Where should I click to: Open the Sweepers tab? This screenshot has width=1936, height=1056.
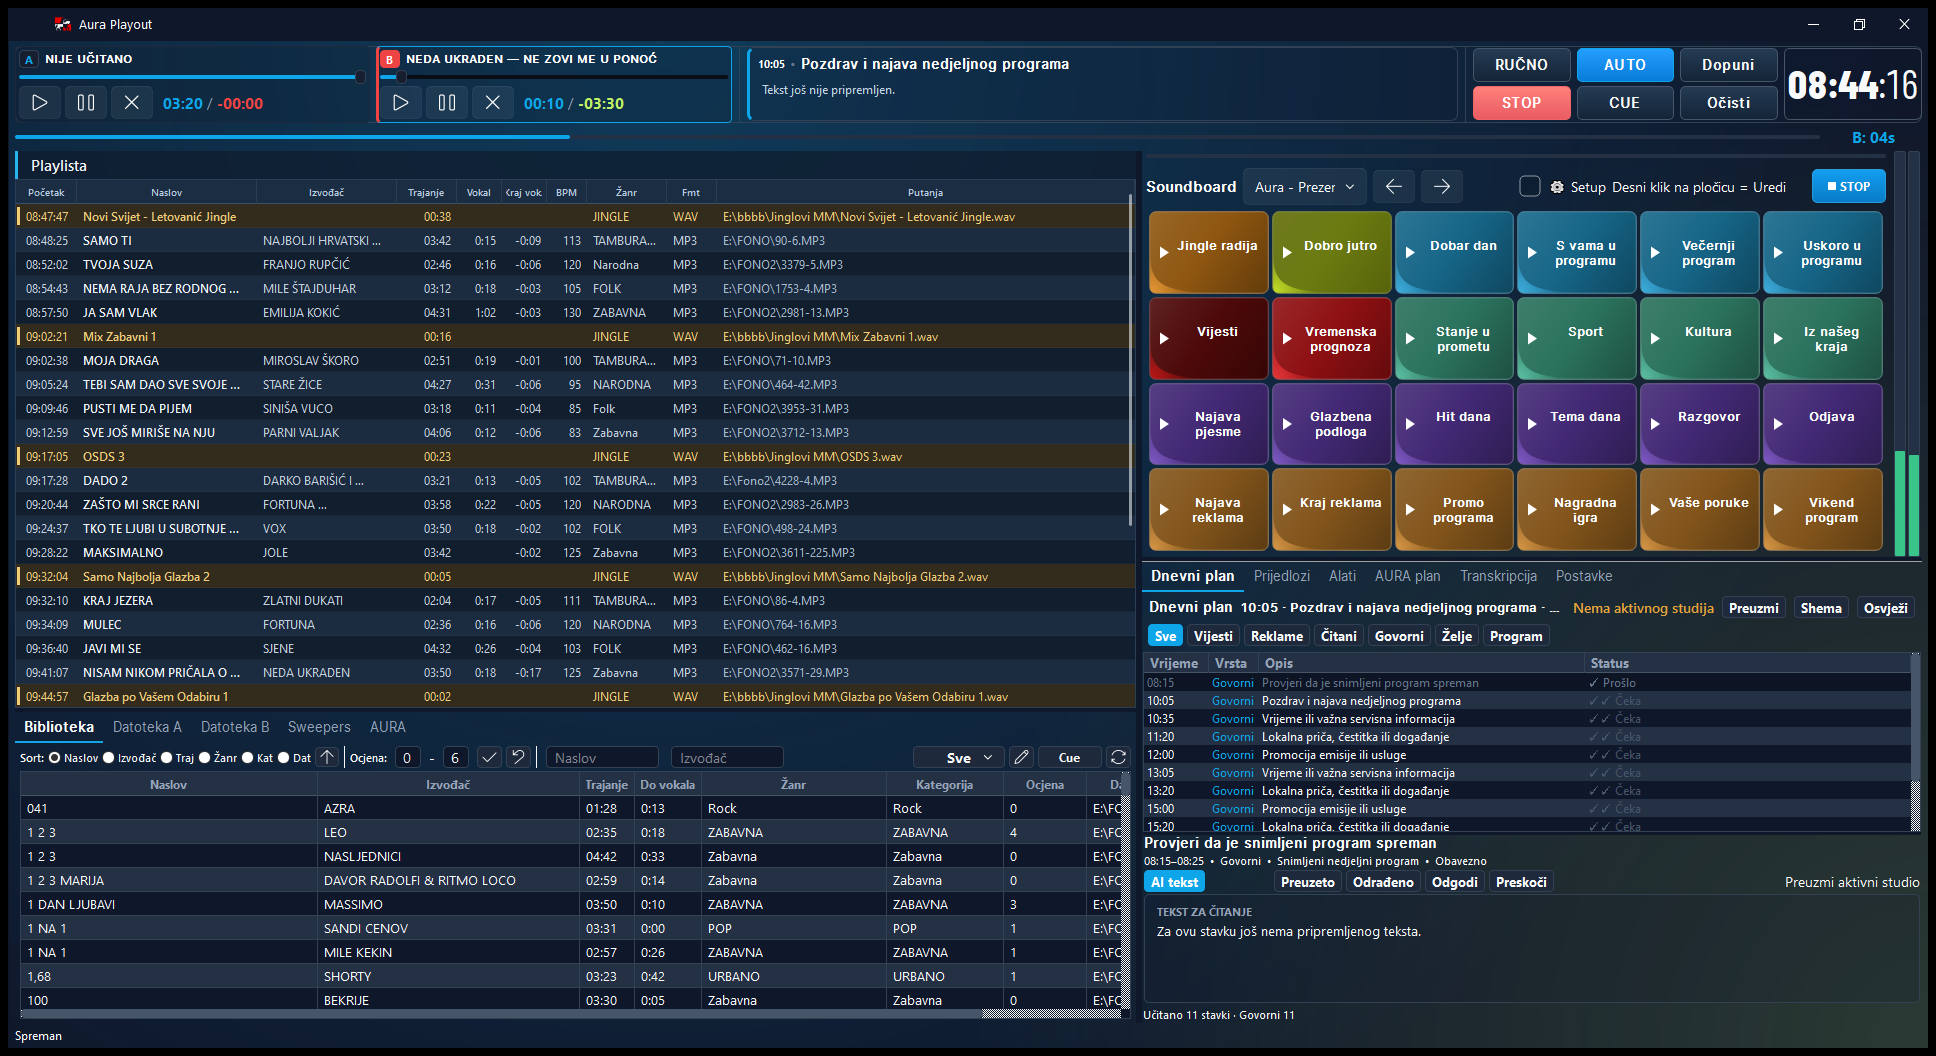click(x=319, y=727)
